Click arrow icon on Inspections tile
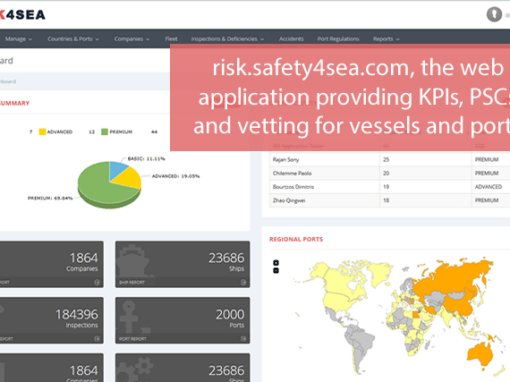 pos(97,339)
